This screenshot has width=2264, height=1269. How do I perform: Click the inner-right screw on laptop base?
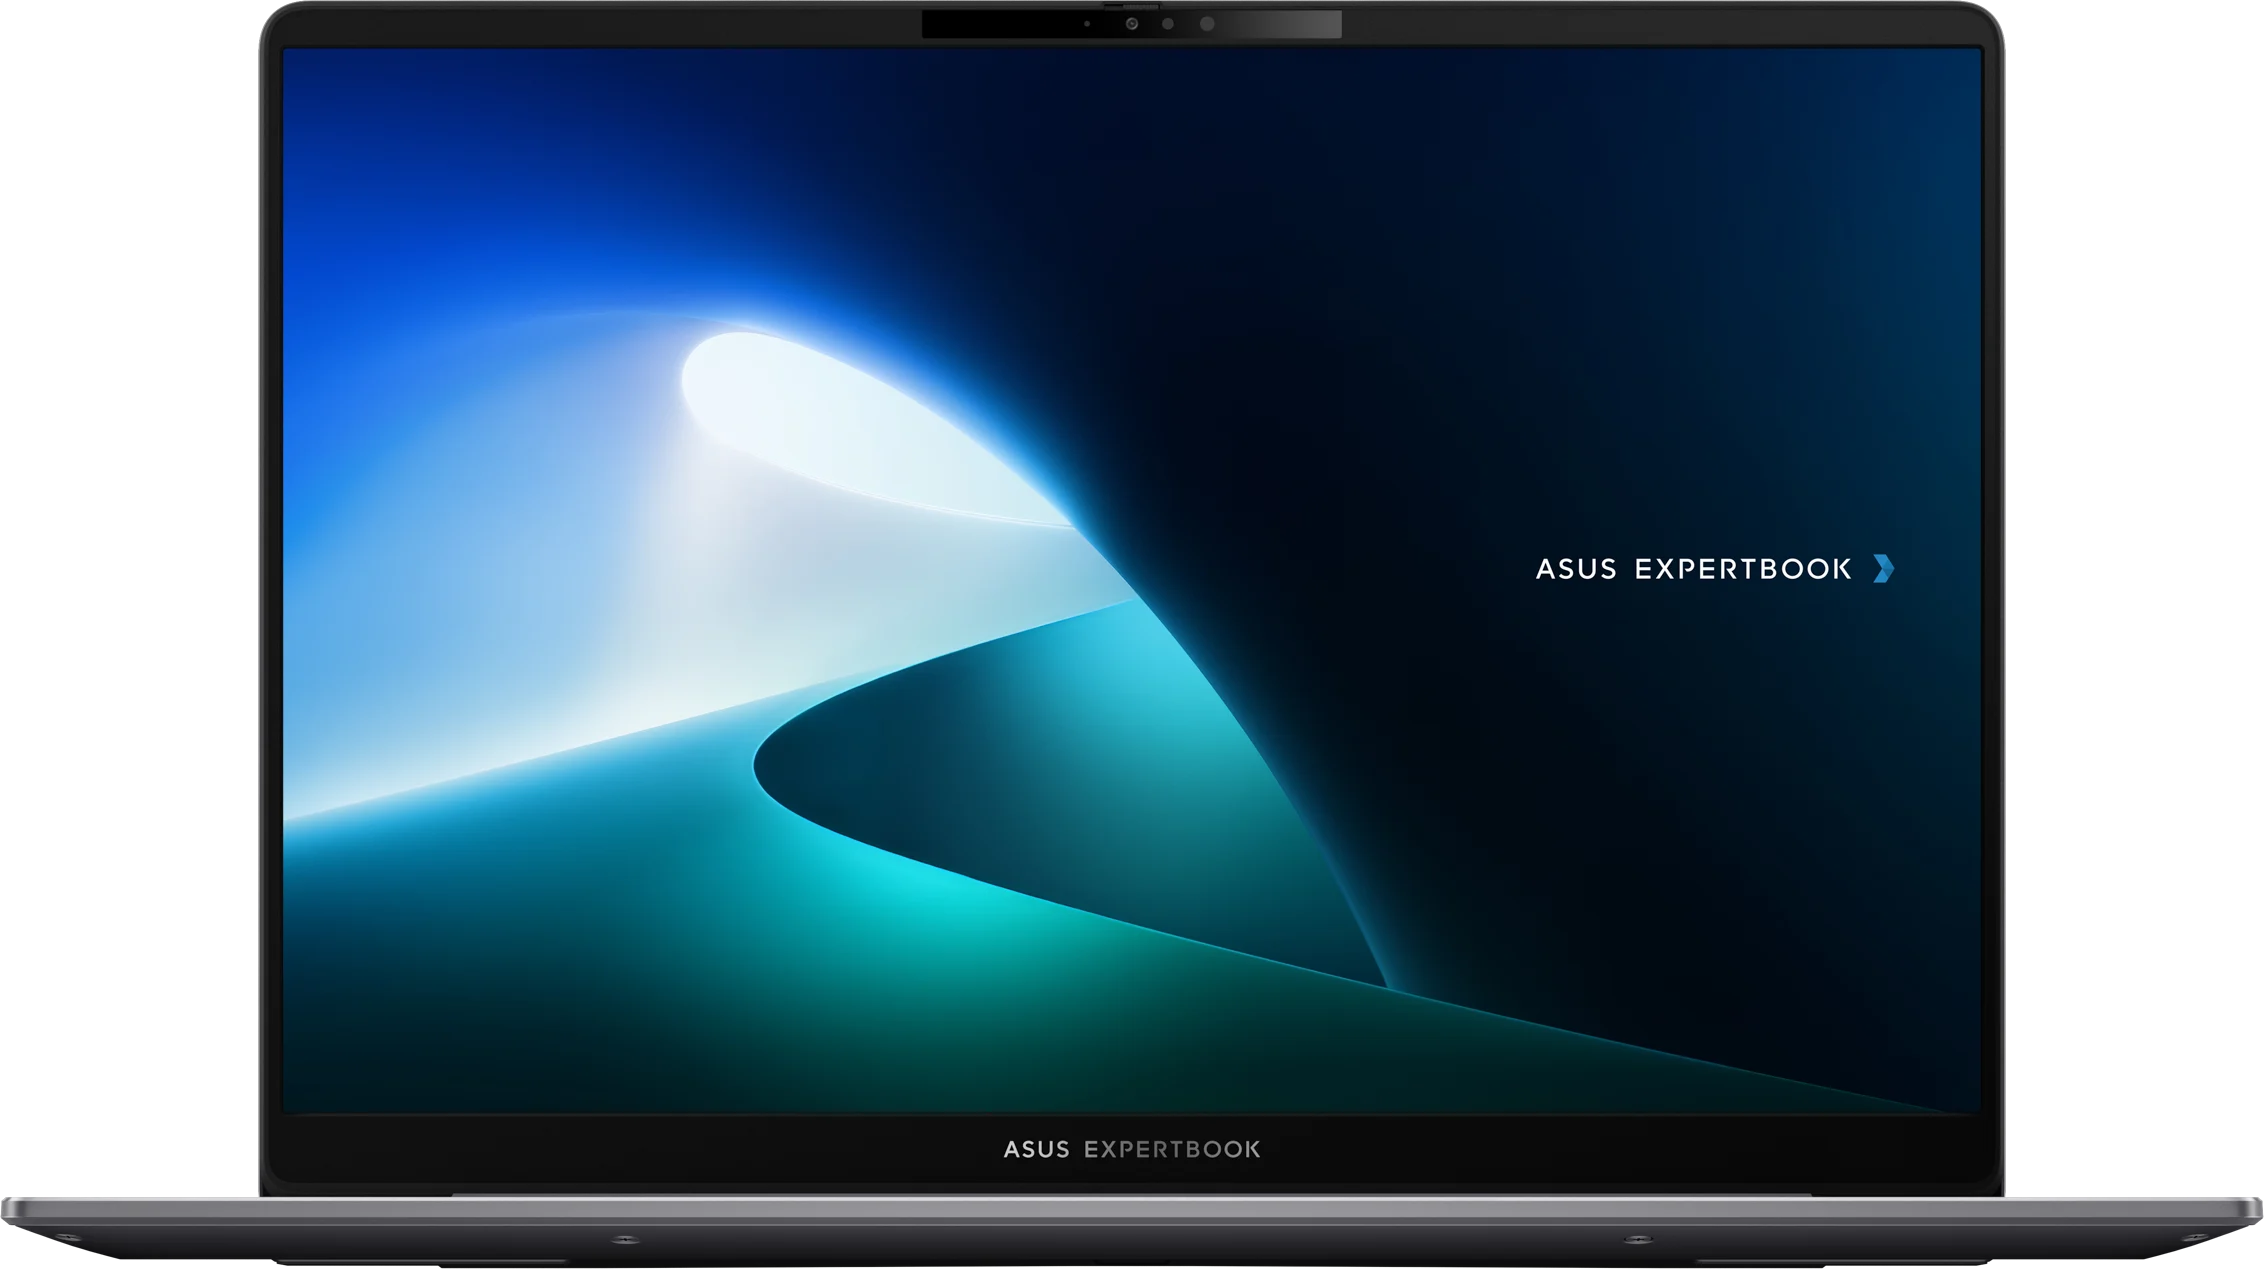pyautogui.click(x=1637, y=1240)
